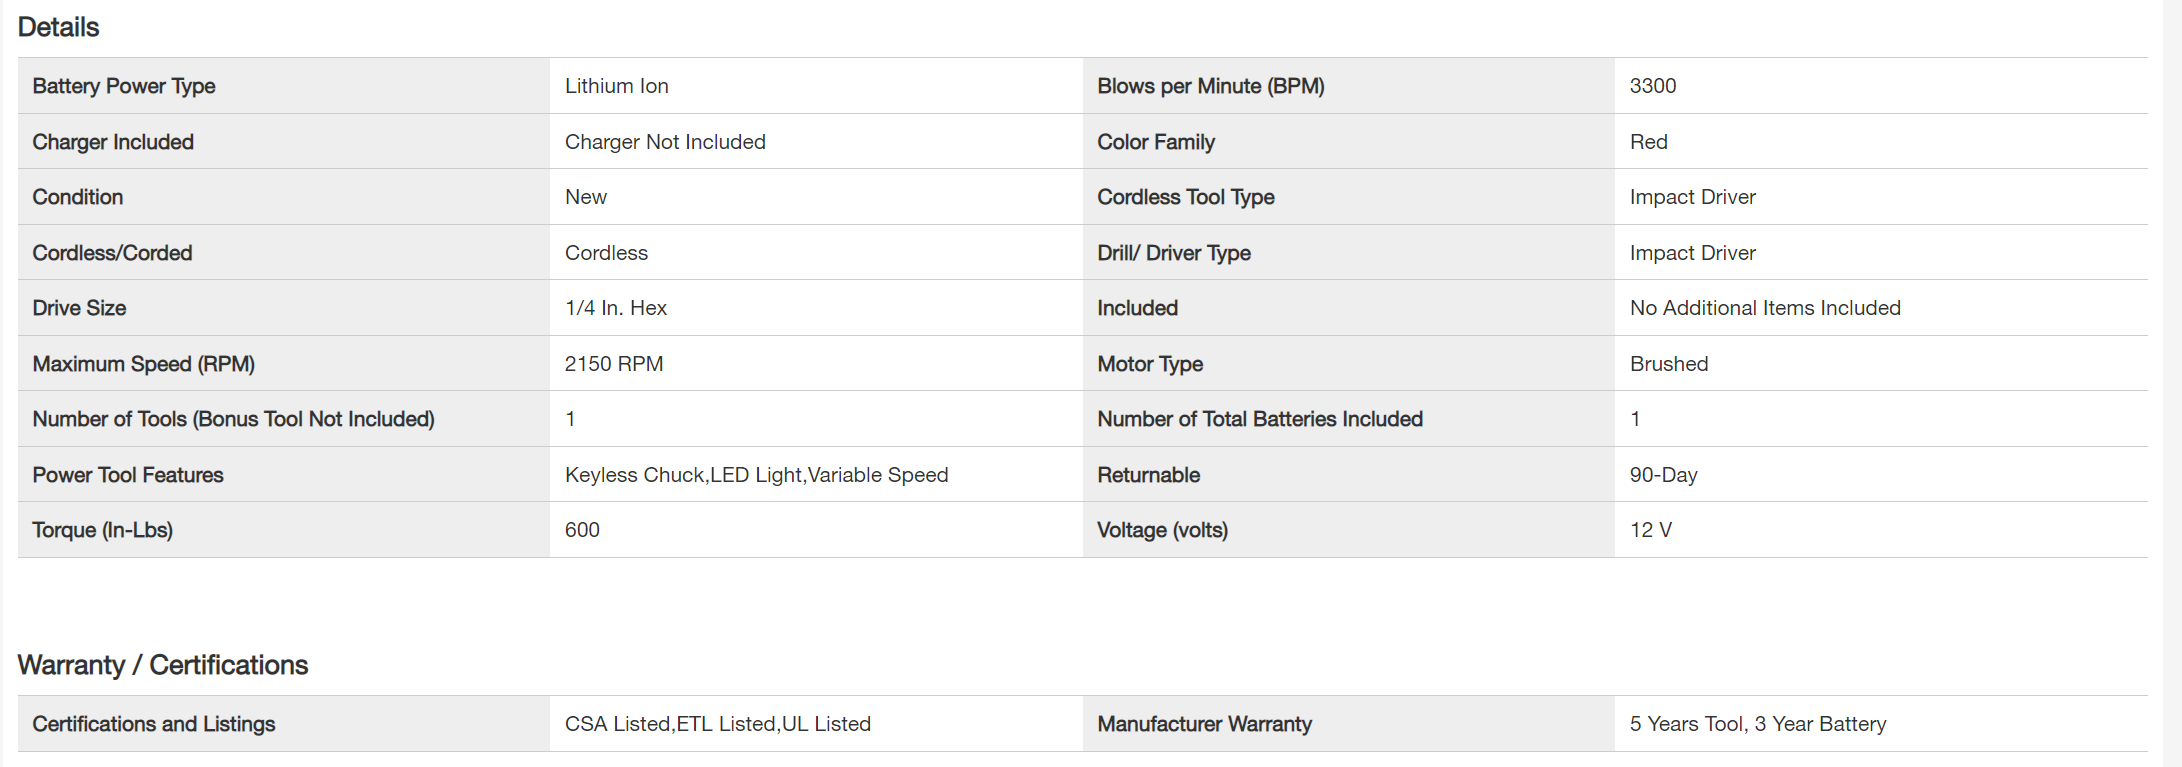Viewport: 2182px width, 767px height.
Task: Click the Keyless Chuck, LED Light, Variable Speed value
Action: click(x=756, y=475)
